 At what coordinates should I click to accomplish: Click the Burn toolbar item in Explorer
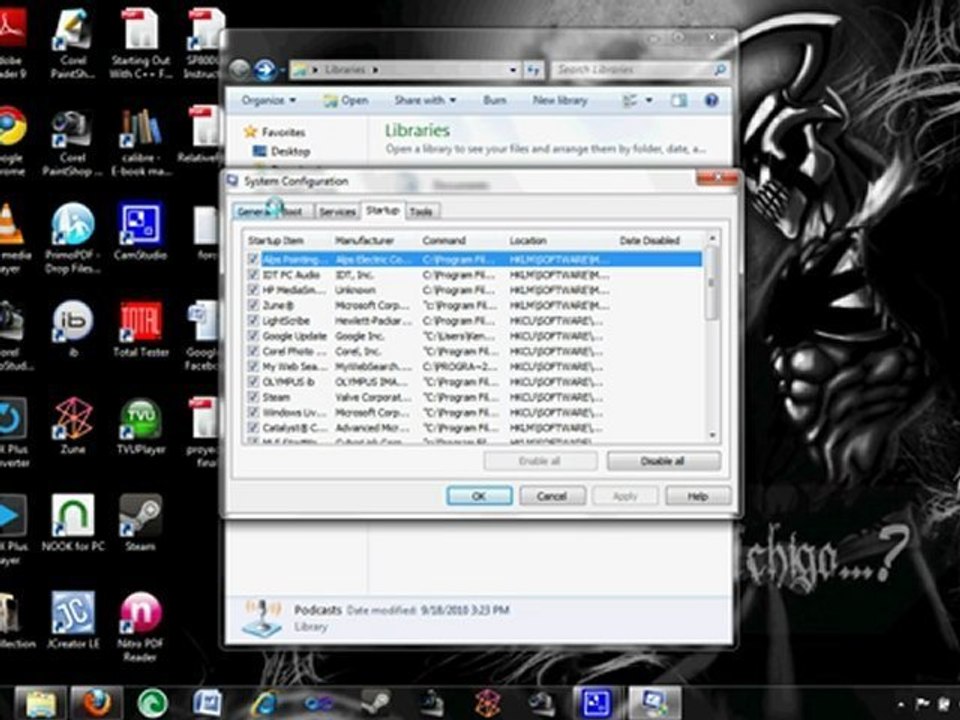(x=495, y=100)
